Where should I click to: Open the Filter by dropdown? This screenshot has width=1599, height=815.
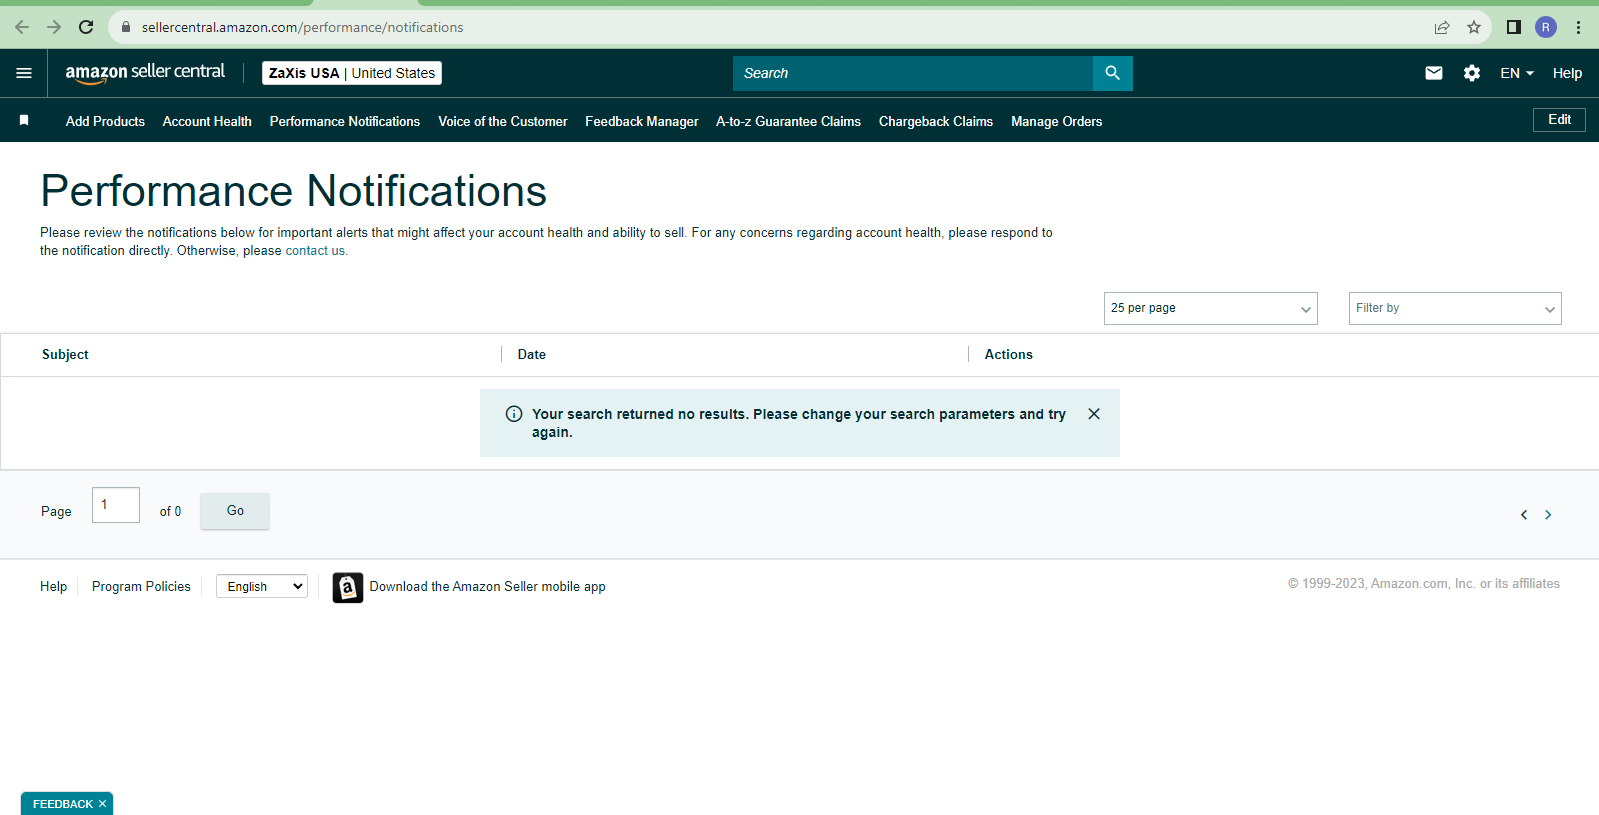click(x=1455, y=308)
